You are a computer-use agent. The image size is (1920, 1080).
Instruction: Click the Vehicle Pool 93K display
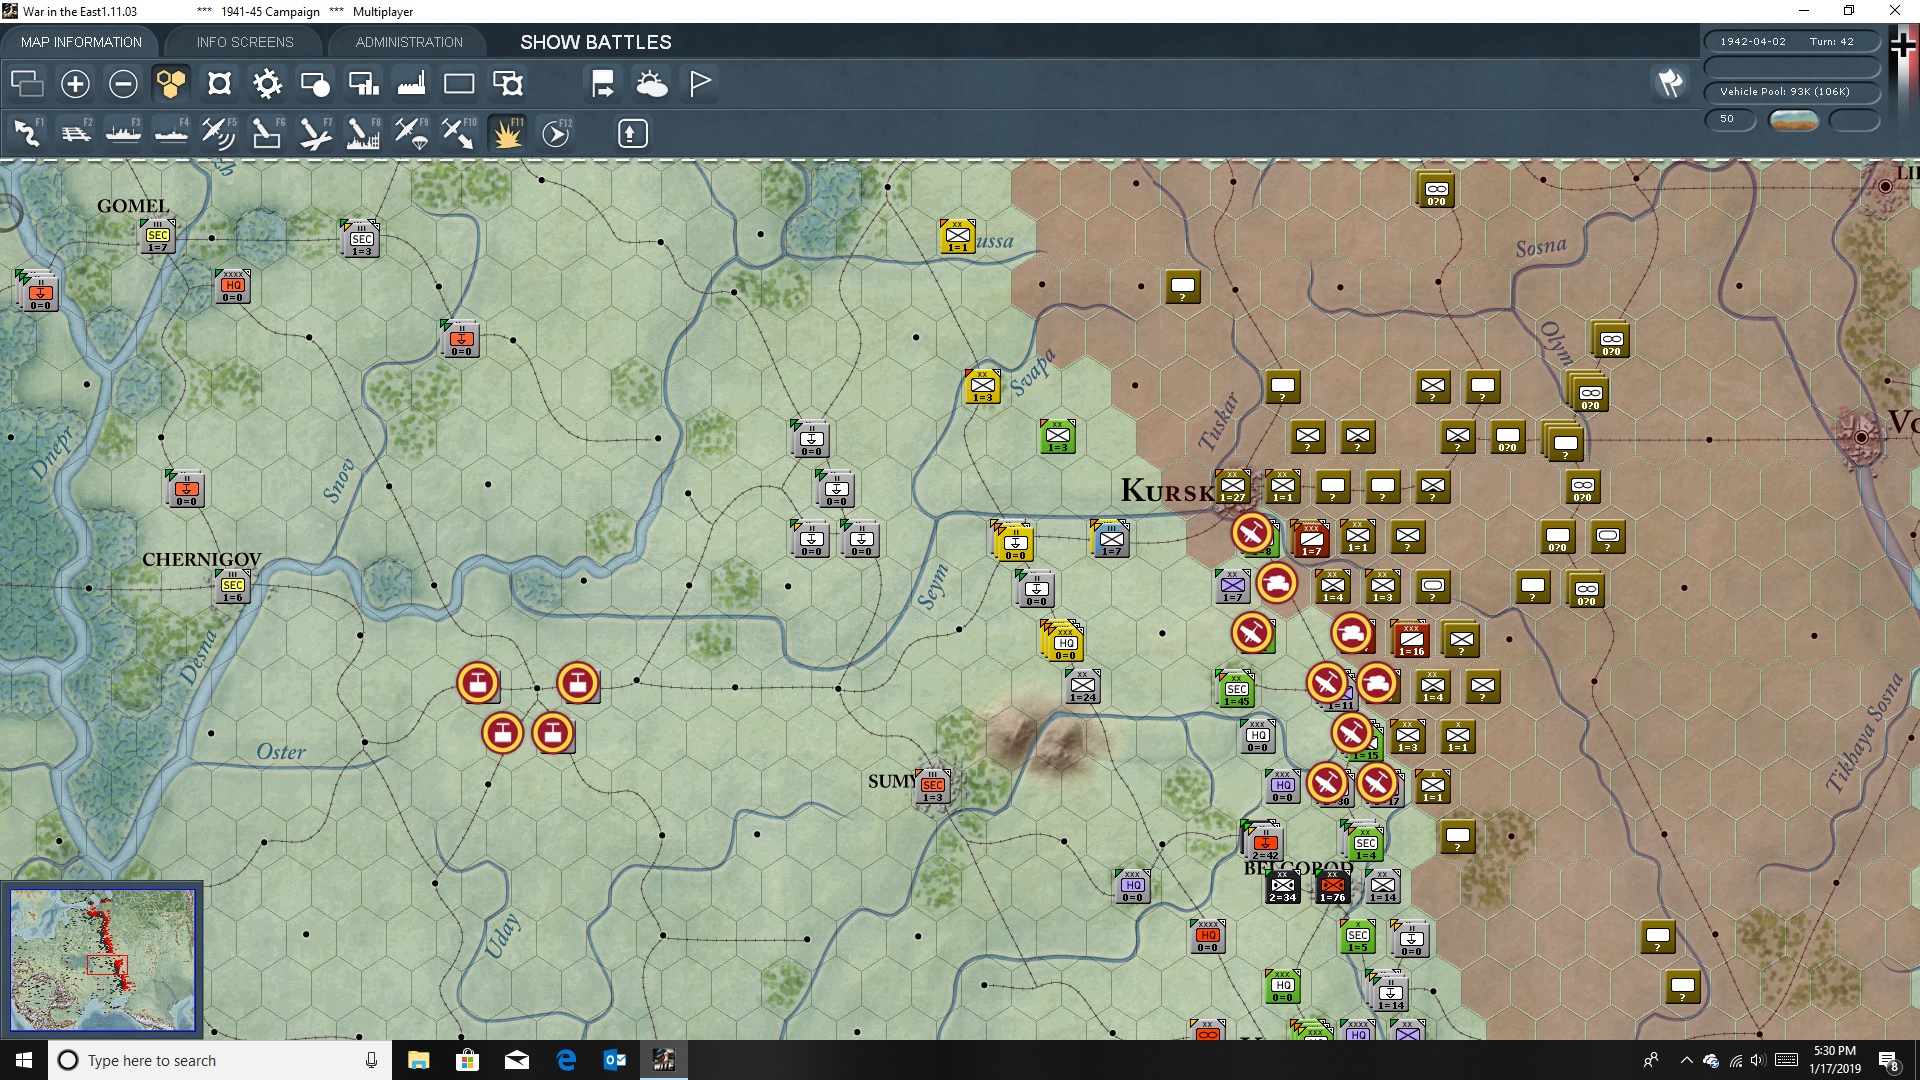pos(1791,91)
